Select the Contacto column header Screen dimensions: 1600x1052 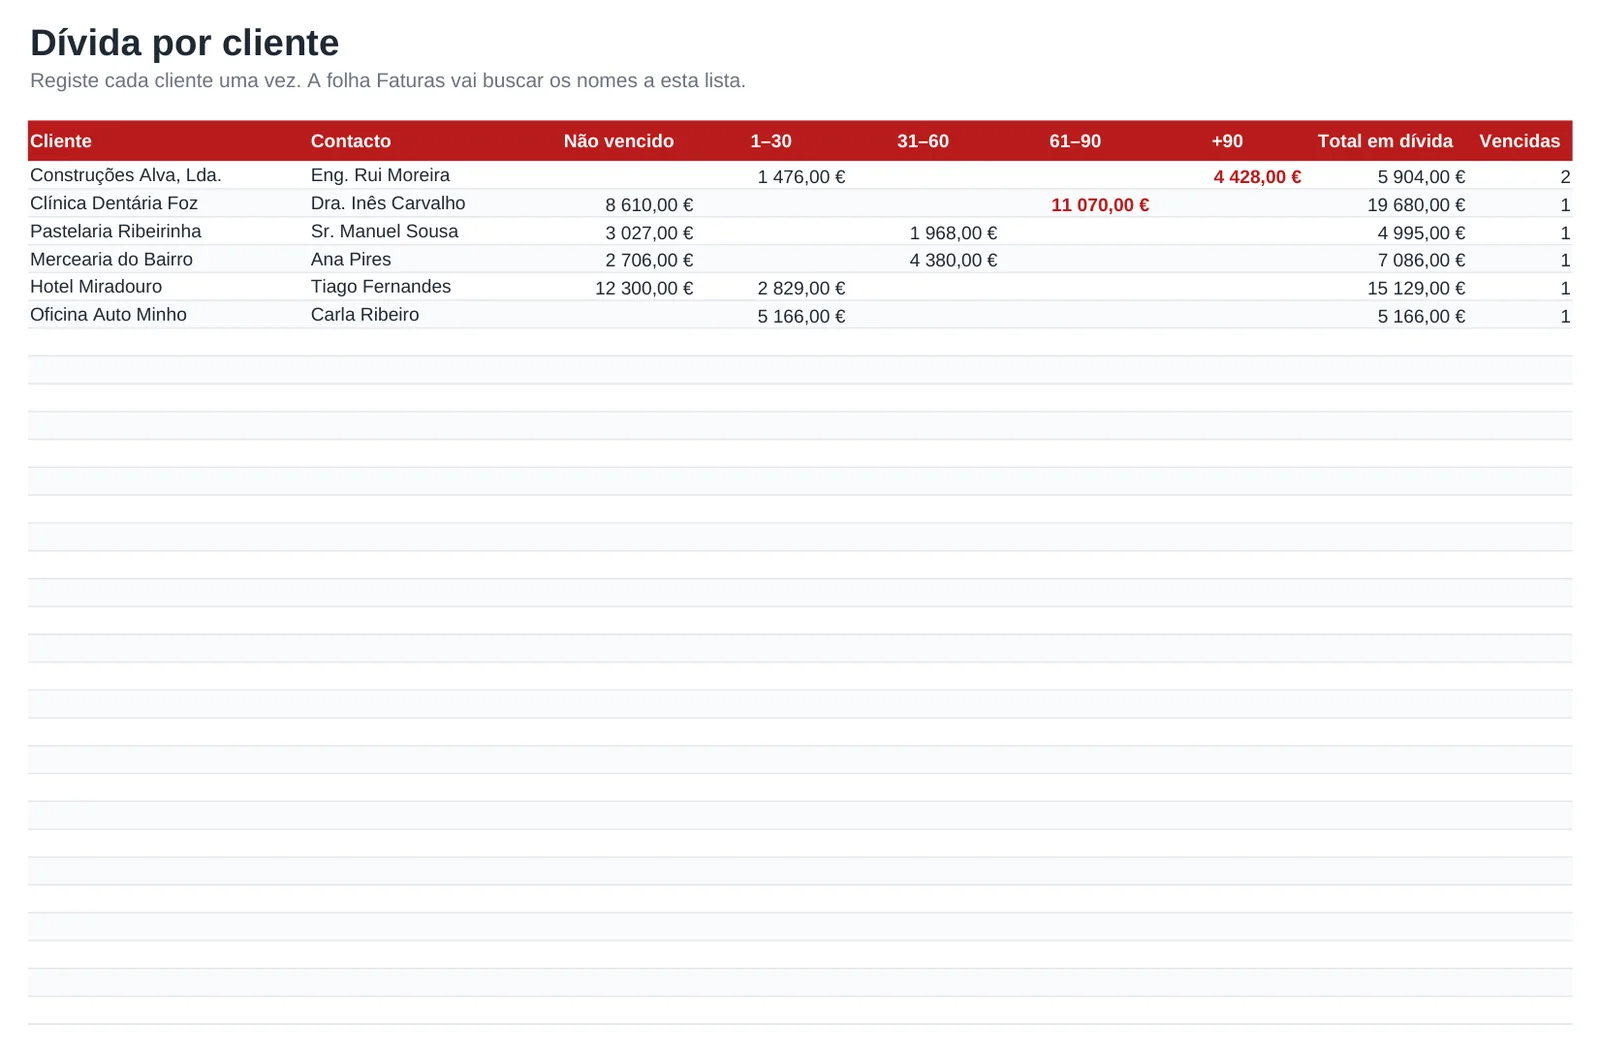tap(351, 141)
